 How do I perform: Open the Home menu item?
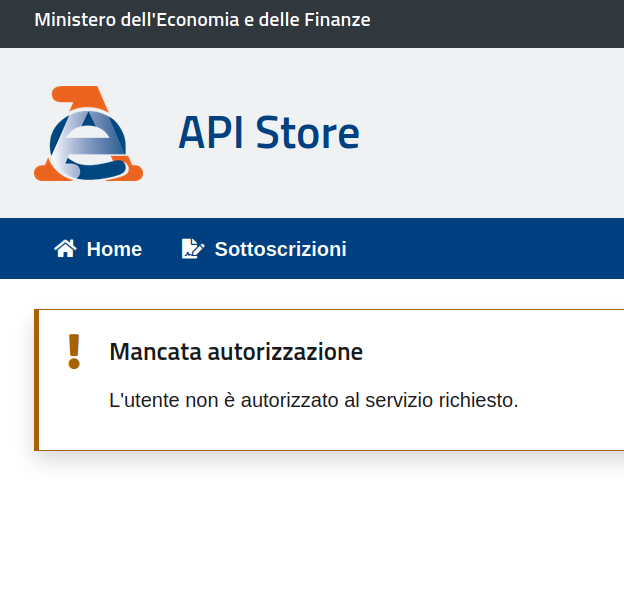(x=114, y=249)
